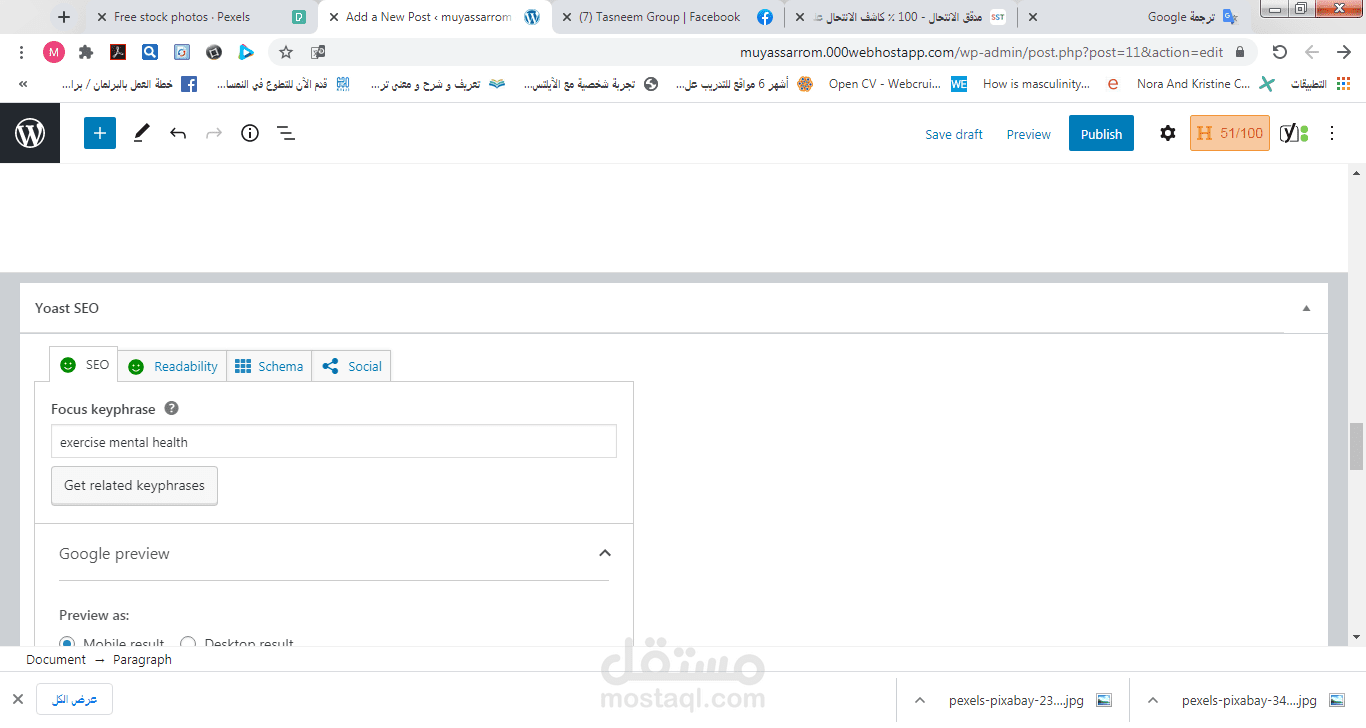
Task: Open a new browser tab
Action: coord(64,17)
